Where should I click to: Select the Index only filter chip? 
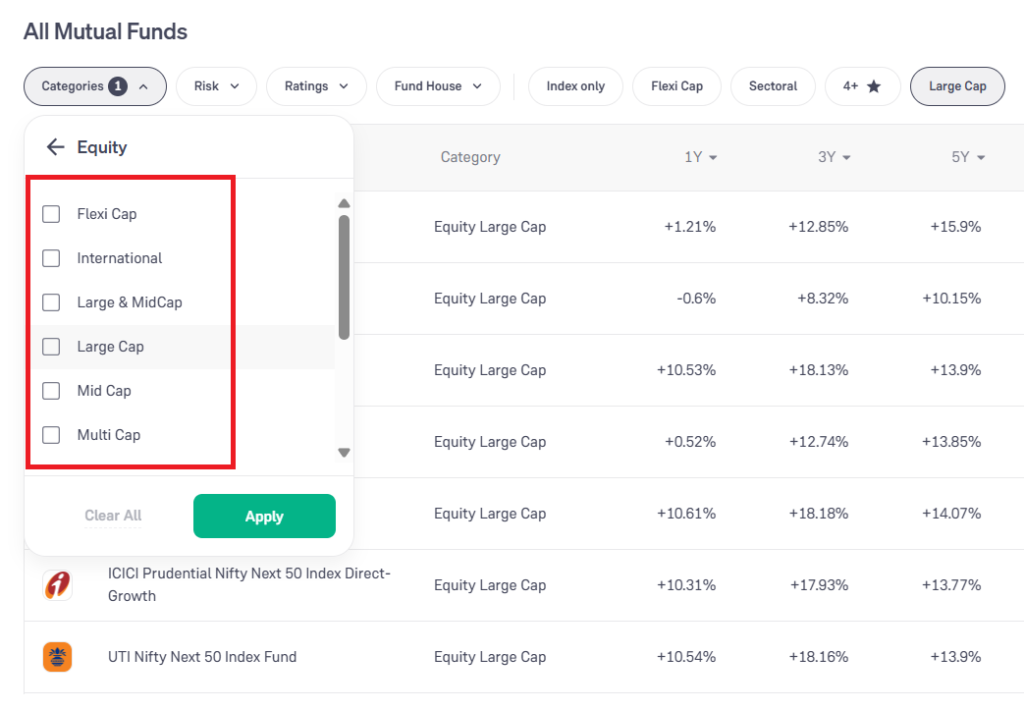tap(575, 86)
